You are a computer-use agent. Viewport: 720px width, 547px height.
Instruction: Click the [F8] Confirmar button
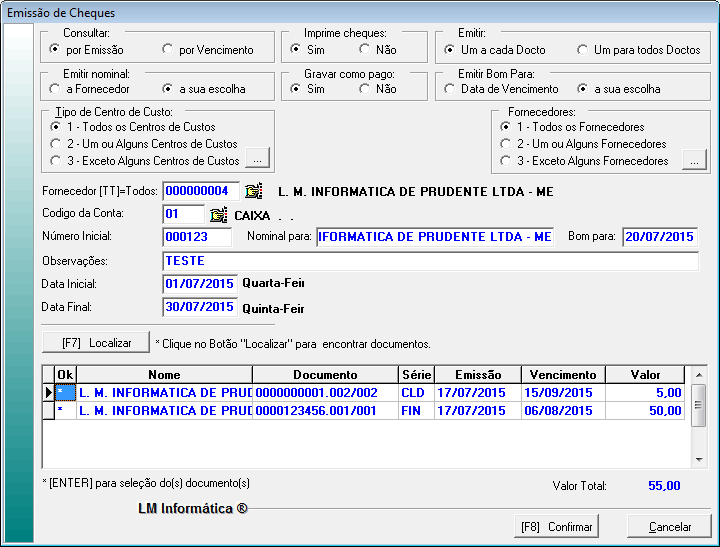pyautogui.click(x=556, y=526)
